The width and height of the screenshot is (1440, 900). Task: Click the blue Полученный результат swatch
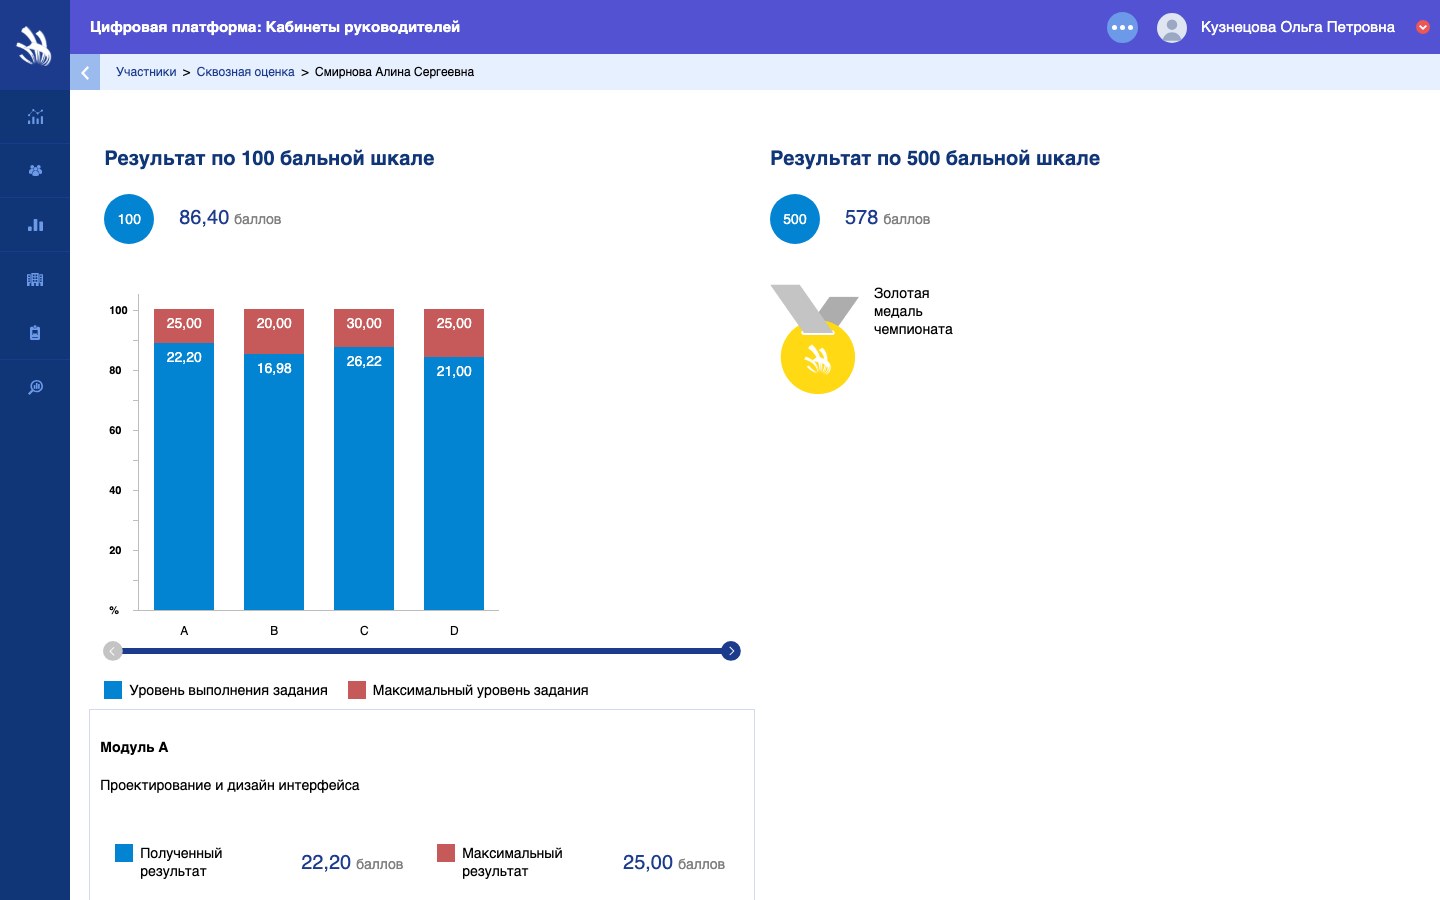[x=124, y=853]
